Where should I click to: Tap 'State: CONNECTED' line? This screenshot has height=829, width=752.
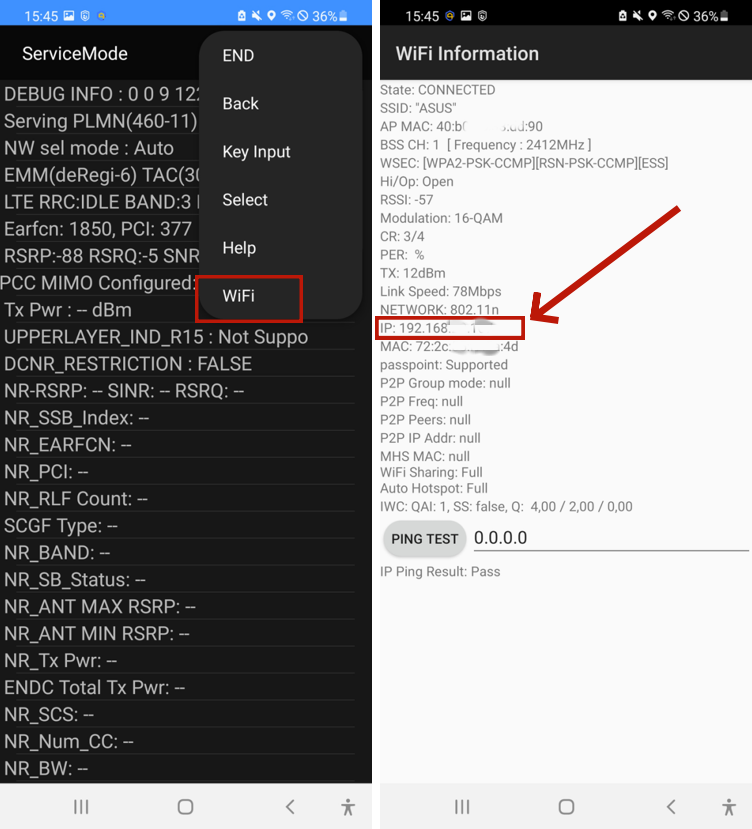[x=437, y=90]
